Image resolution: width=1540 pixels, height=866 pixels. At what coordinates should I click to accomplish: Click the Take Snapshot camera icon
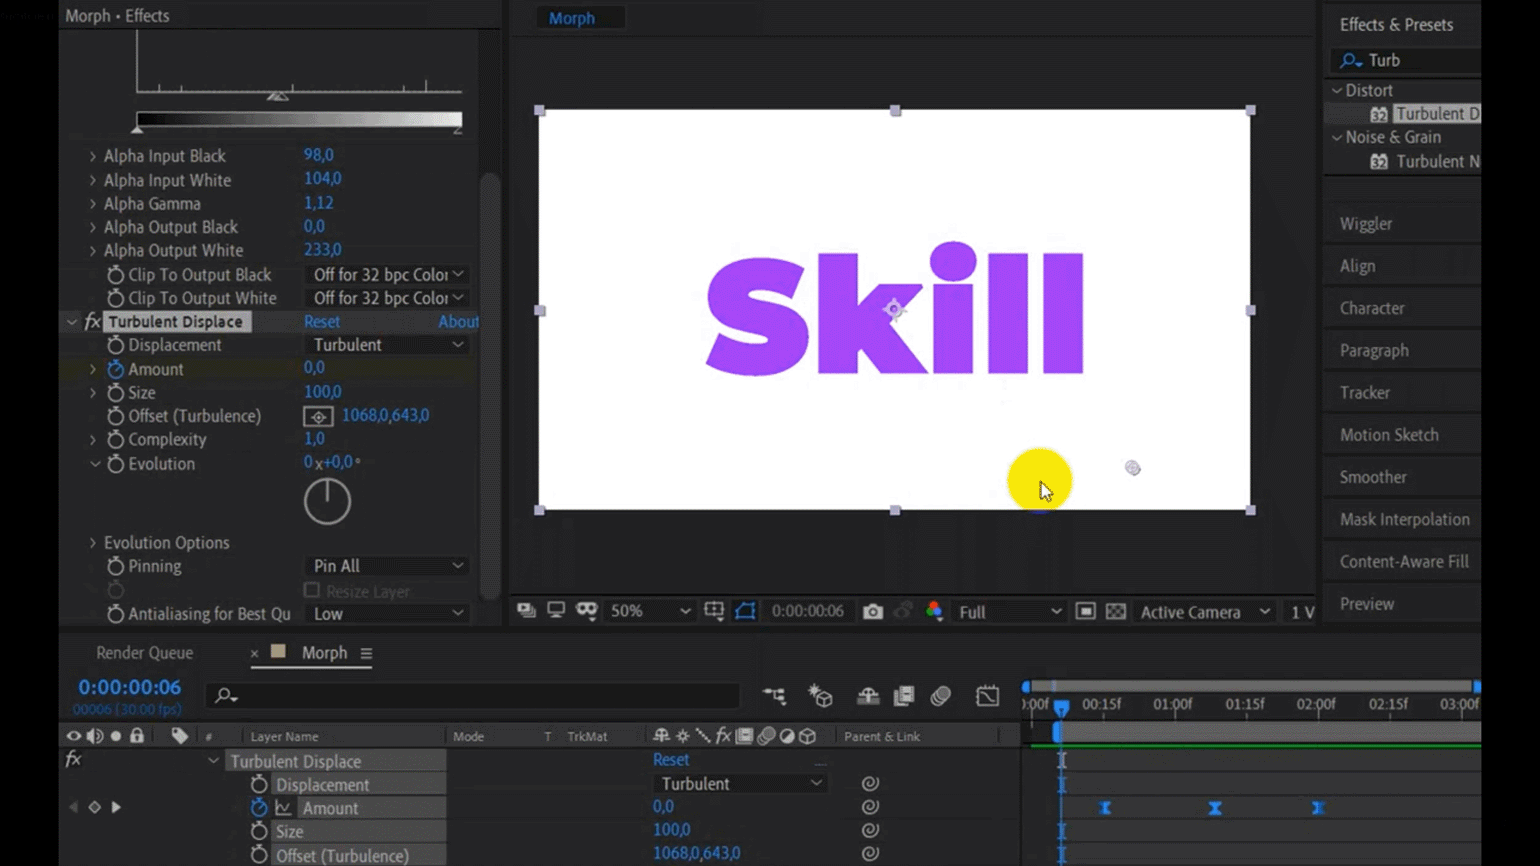pyautogui.click(x=873, y=611)
